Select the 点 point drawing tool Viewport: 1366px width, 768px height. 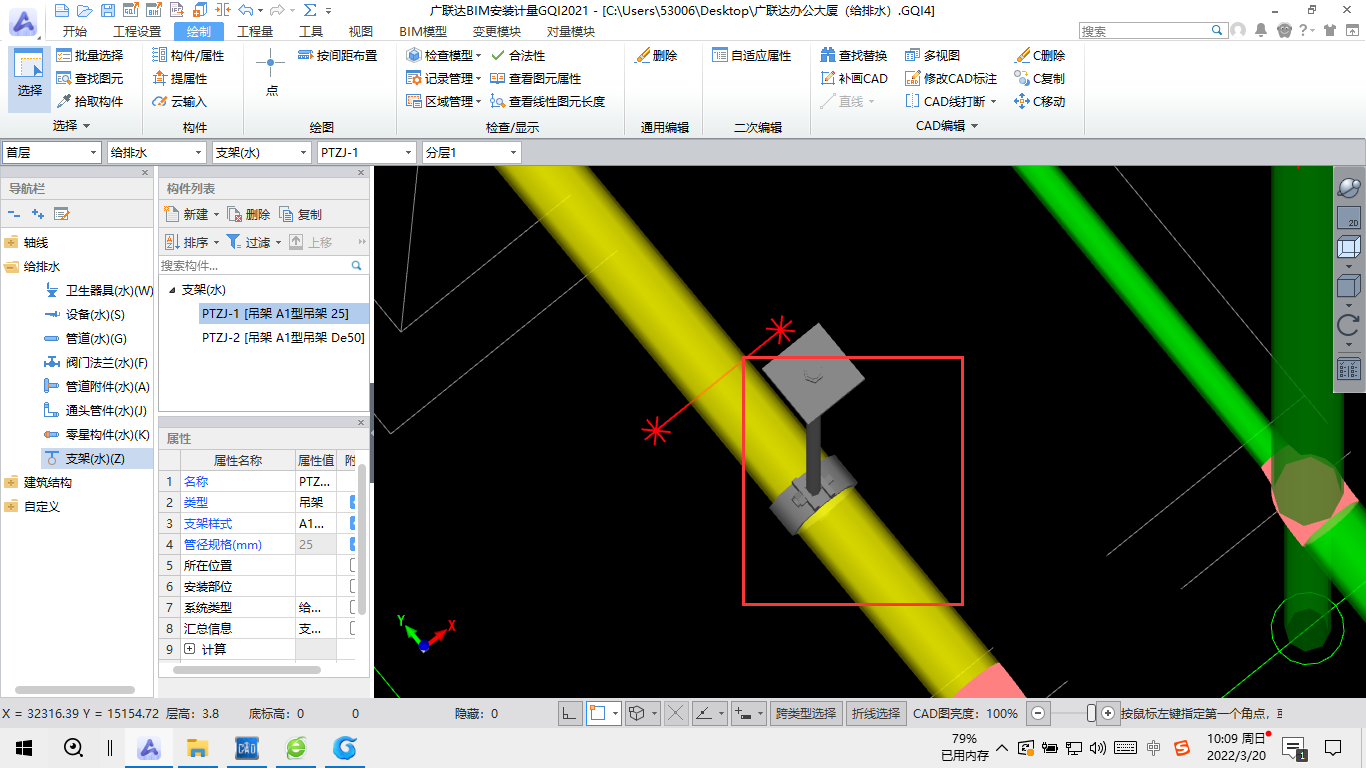coord(271,73)
